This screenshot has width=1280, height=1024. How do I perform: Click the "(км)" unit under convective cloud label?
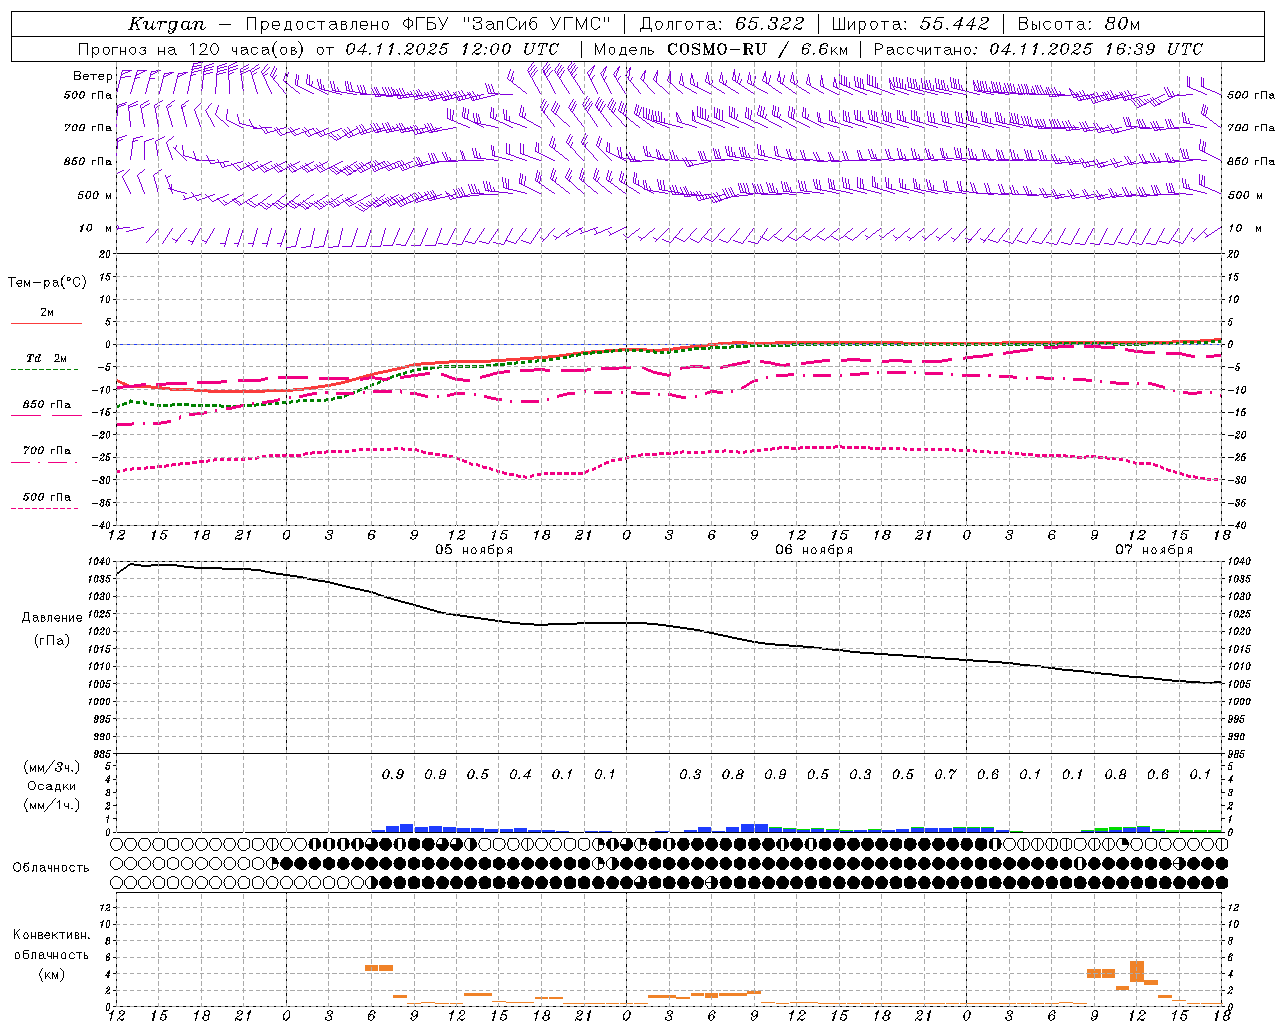click(52, 974)
